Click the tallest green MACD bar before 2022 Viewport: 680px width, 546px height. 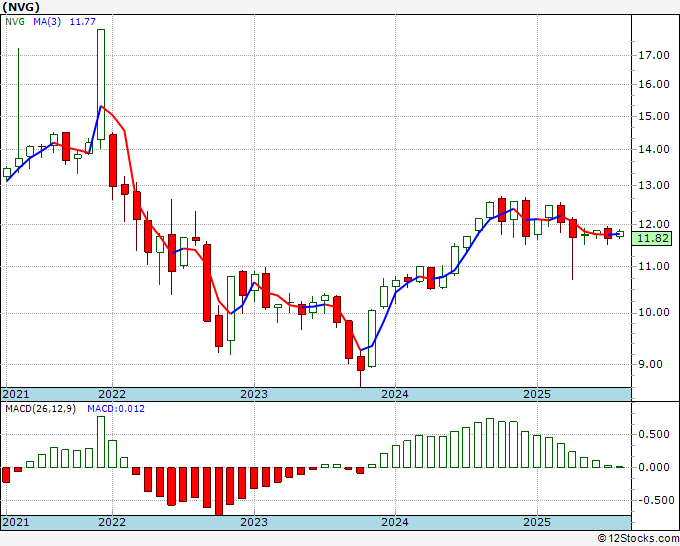[101, 442]
